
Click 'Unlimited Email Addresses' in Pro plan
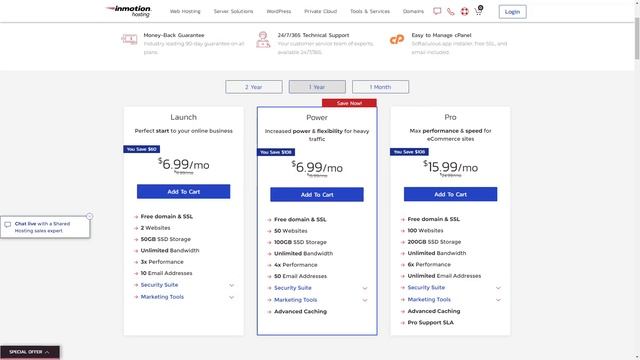[x=444, y=276]
